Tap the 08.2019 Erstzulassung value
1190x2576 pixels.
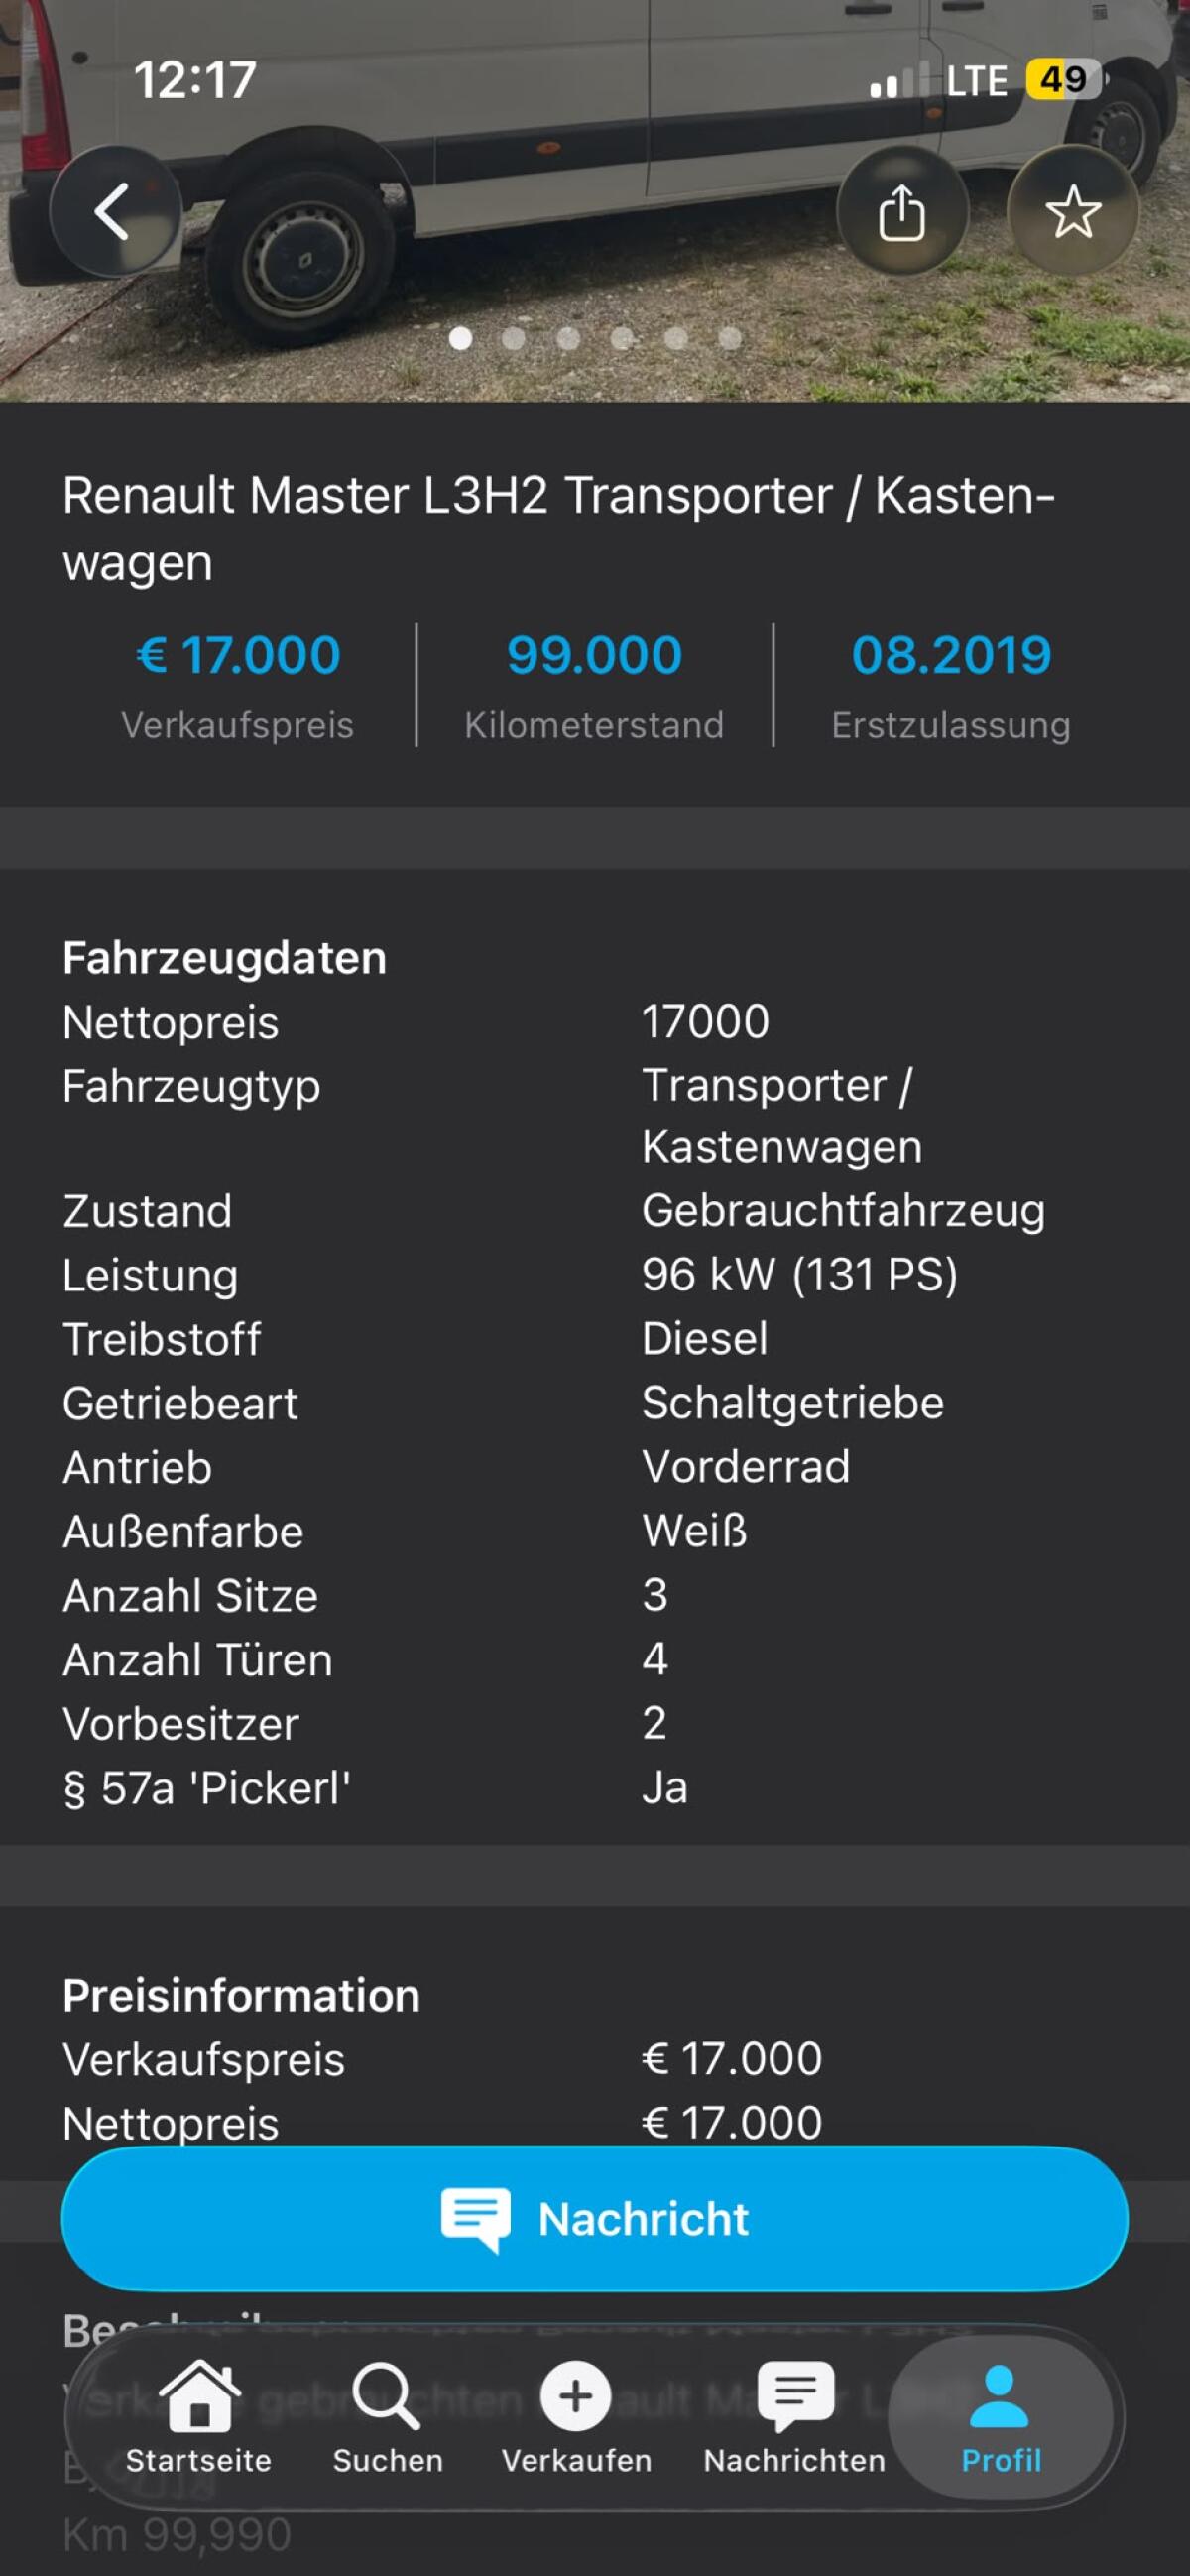coord(951,655)
